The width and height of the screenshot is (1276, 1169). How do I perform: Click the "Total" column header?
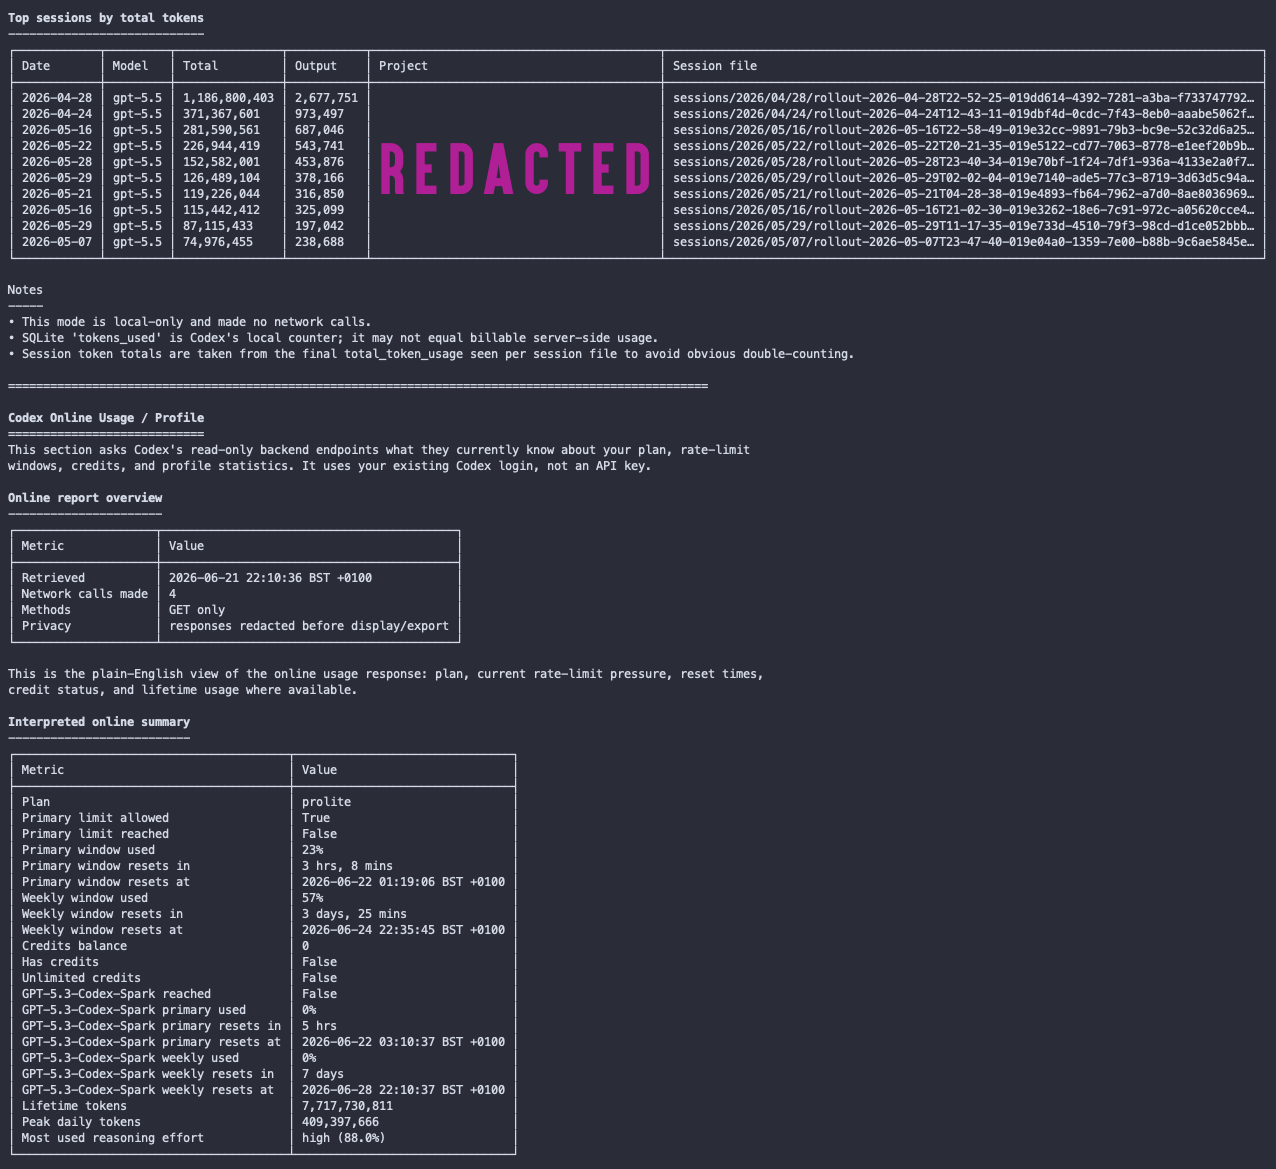(x=200, y=66)
